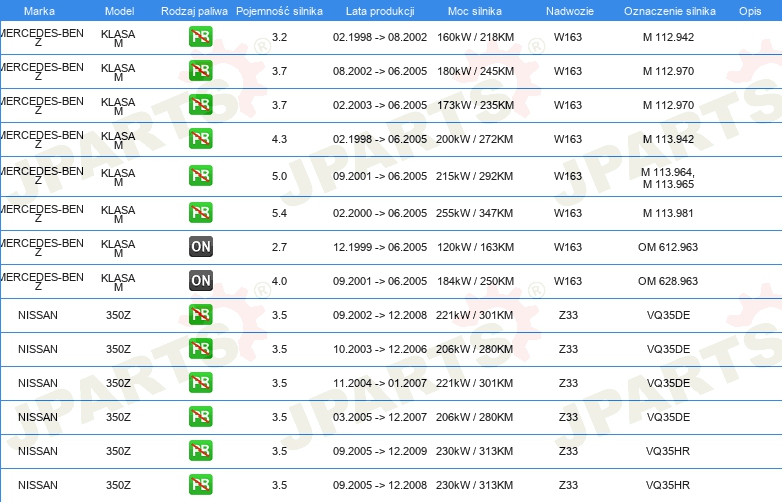782x502 pixels.
Task: Click 350Z model in 11.2004 -> 01.2007 row
Action: pos(118,383)
